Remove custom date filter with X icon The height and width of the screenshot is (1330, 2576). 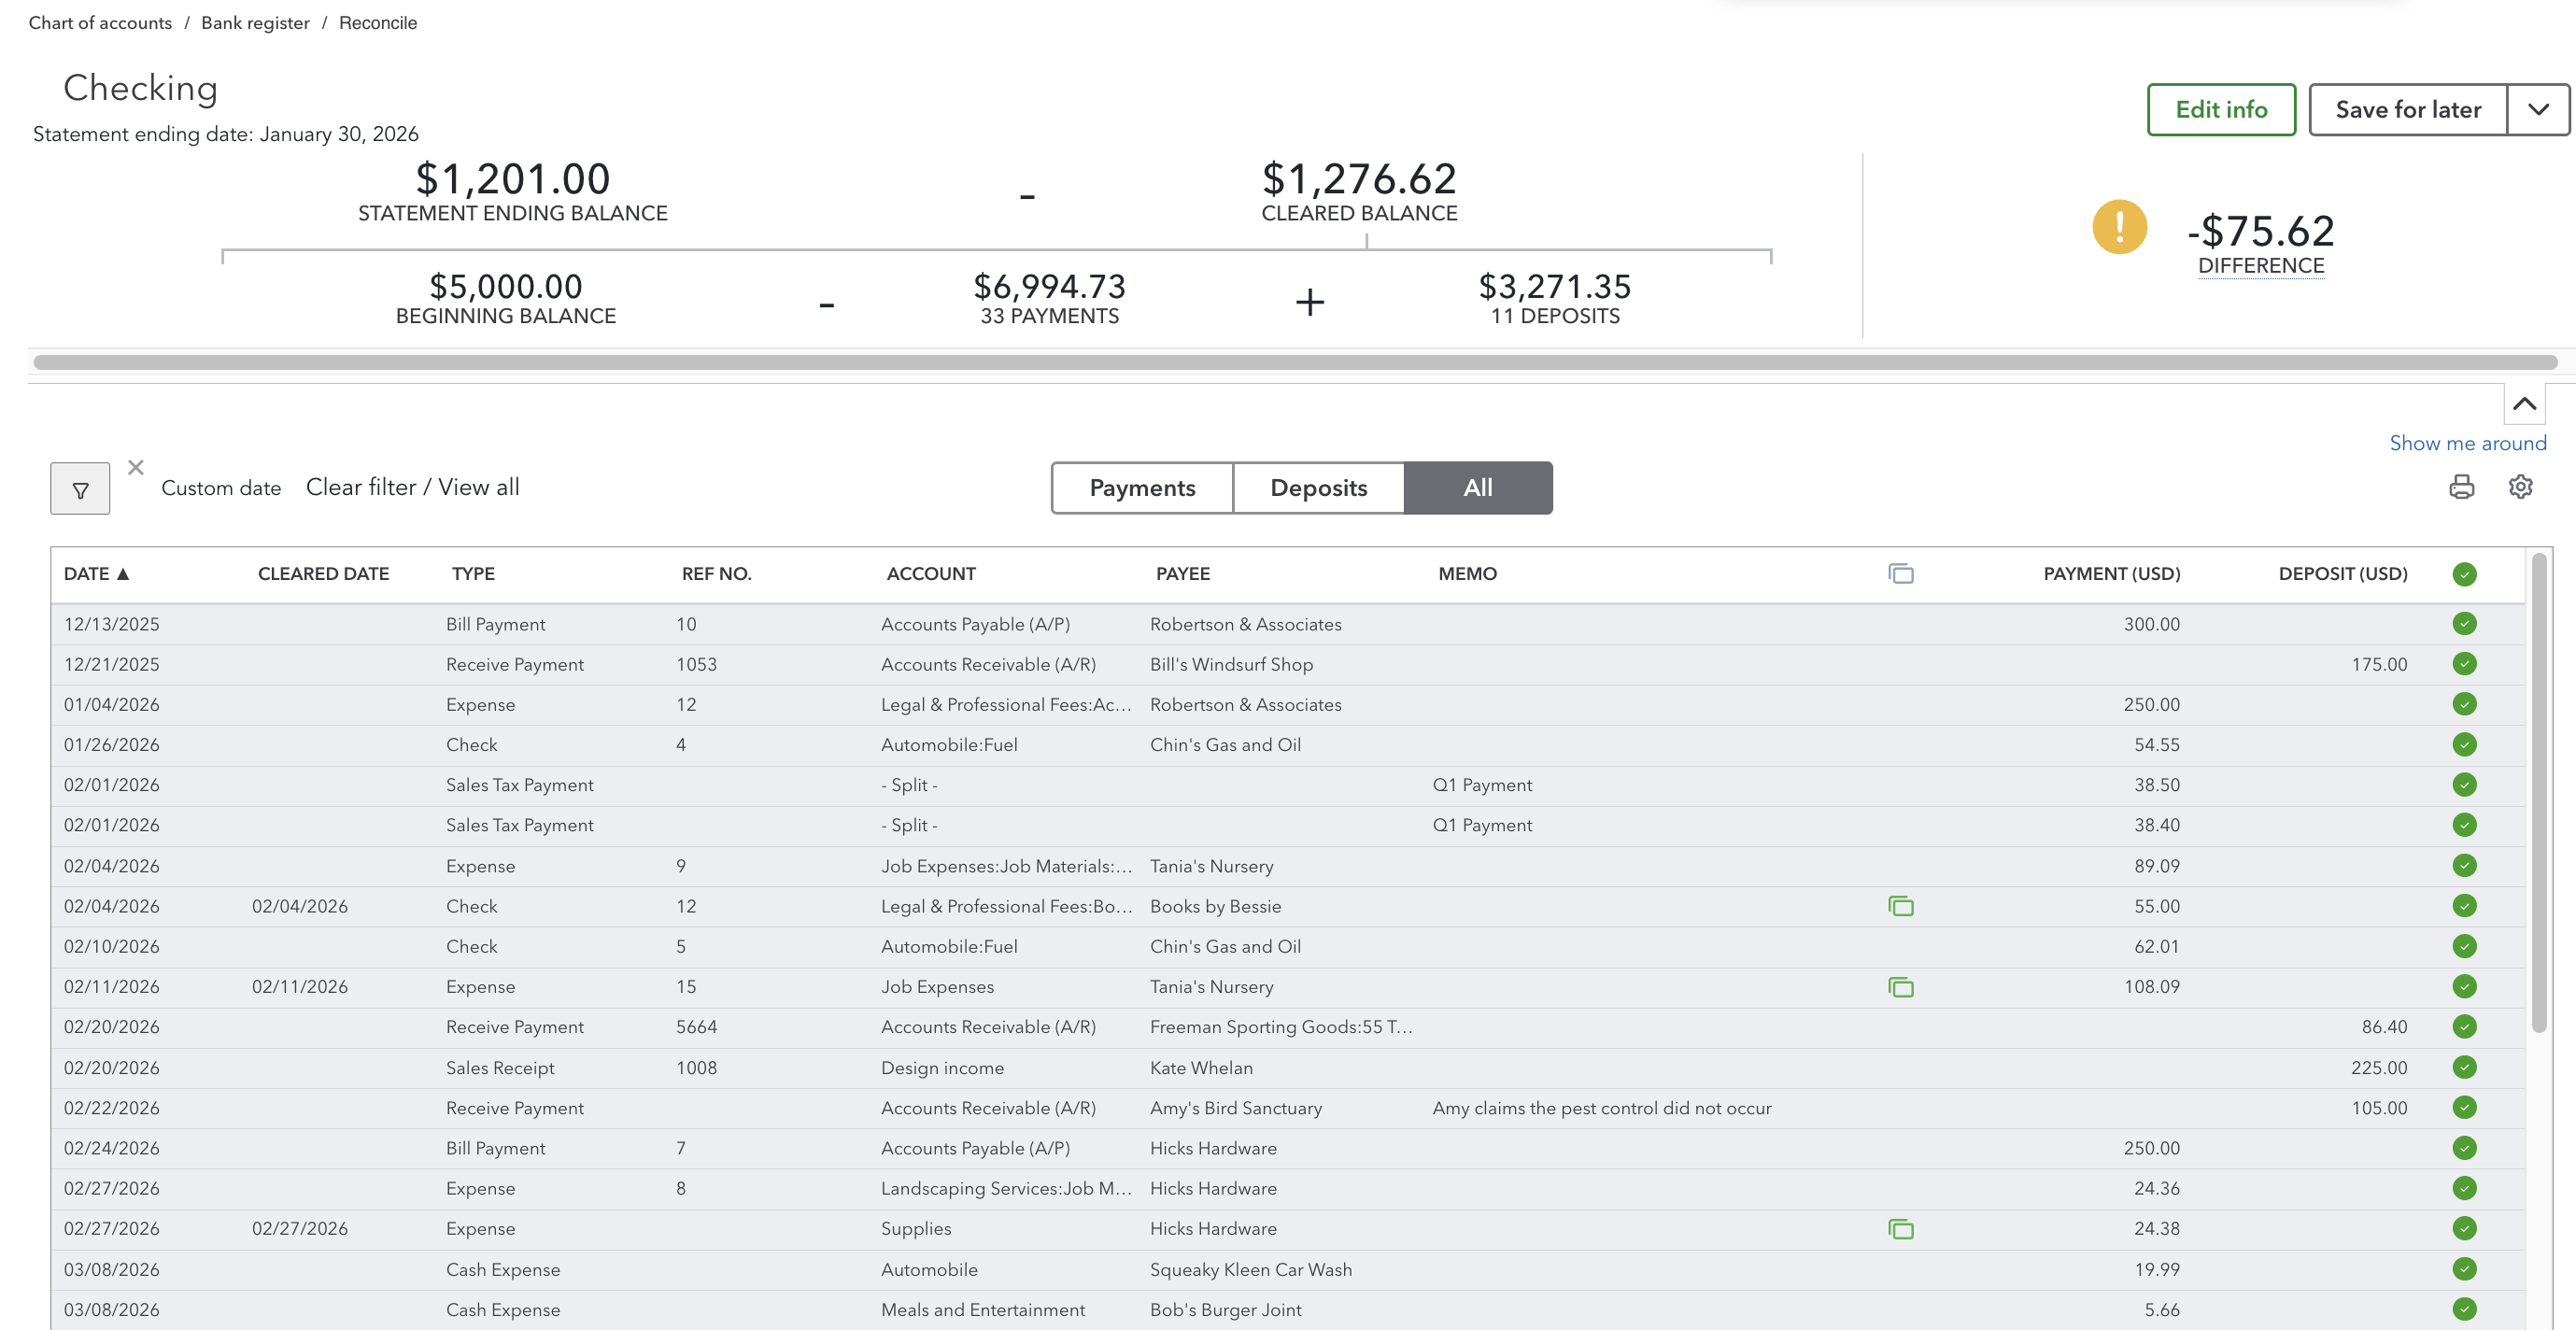pos(136,467)
